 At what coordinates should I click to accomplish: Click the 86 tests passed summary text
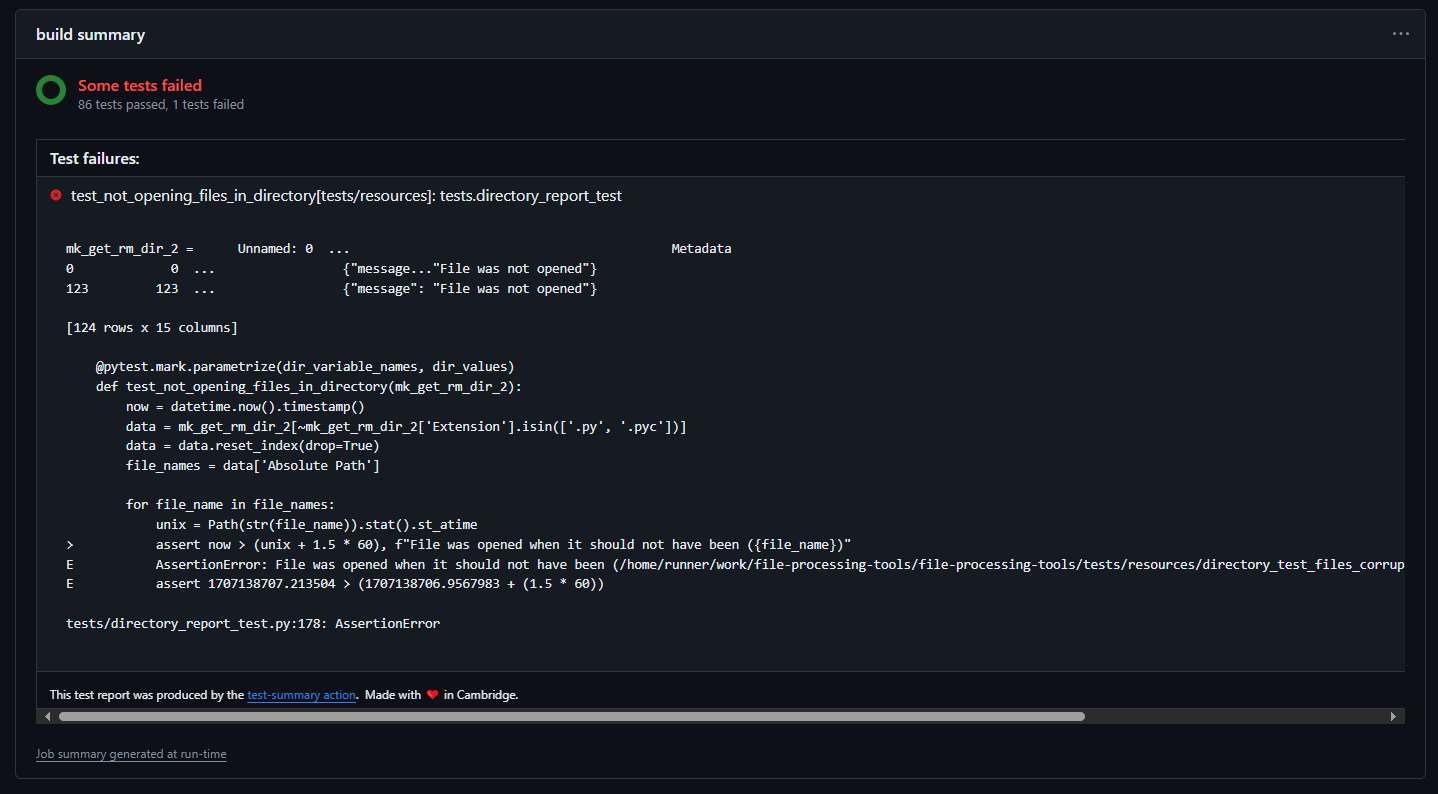[x=161, y=104]
